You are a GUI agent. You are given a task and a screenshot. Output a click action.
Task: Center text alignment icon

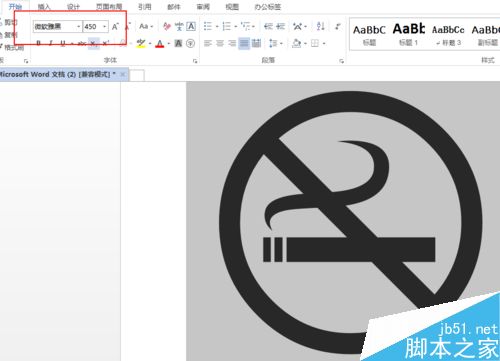click(220, 43)
